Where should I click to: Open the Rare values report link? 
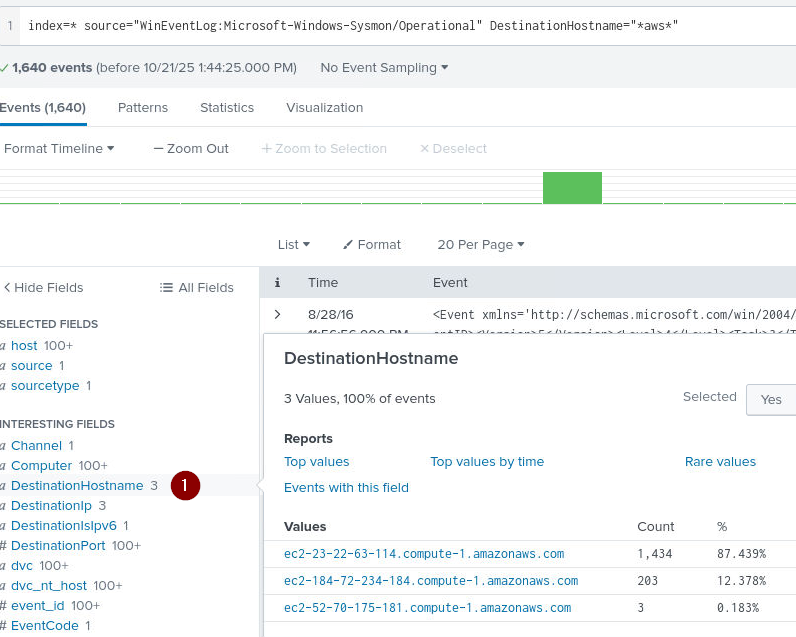(720, 461)
